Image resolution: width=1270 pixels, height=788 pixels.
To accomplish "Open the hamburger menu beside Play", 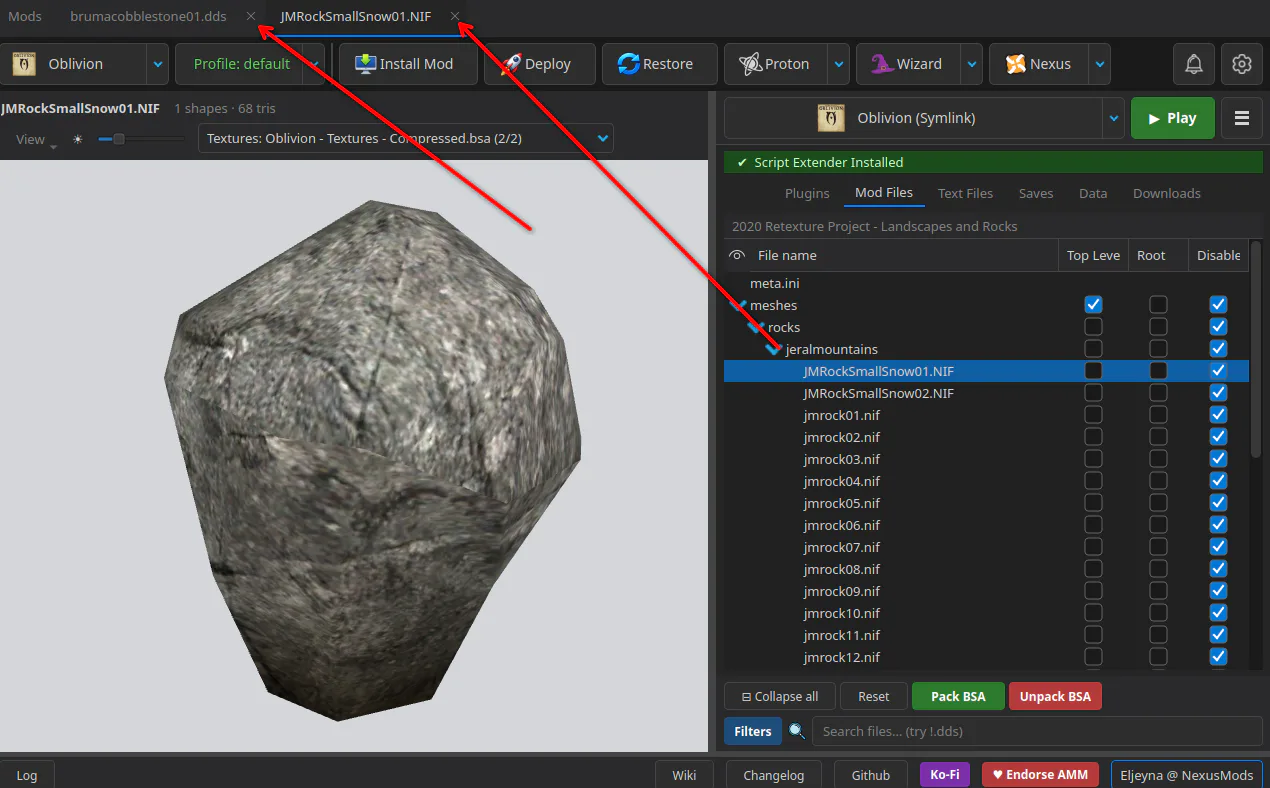I will click(x=1242, y=118).
